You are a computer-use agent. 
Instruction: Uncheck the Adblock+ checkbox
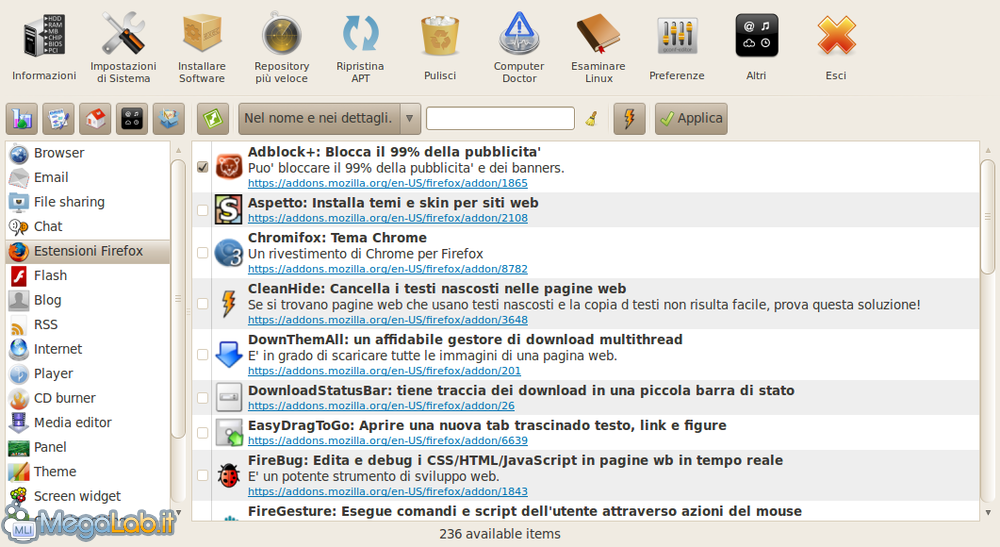[203, 167]
